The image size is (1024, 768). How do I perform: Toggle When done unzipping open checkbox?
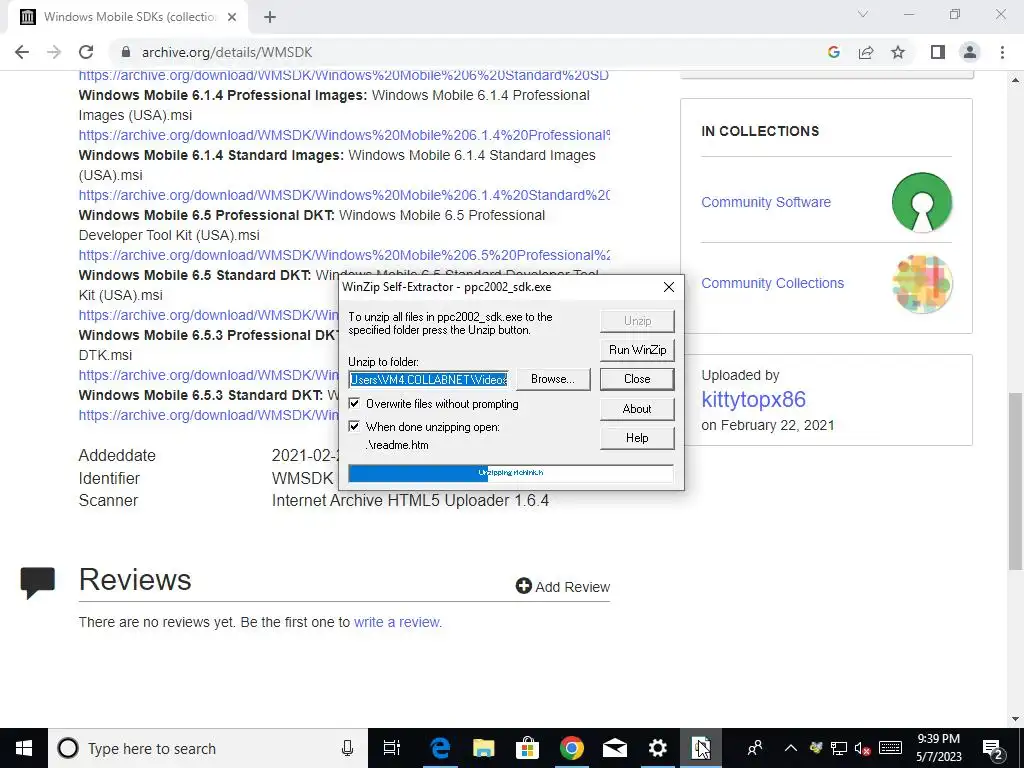tap(354, 426)
